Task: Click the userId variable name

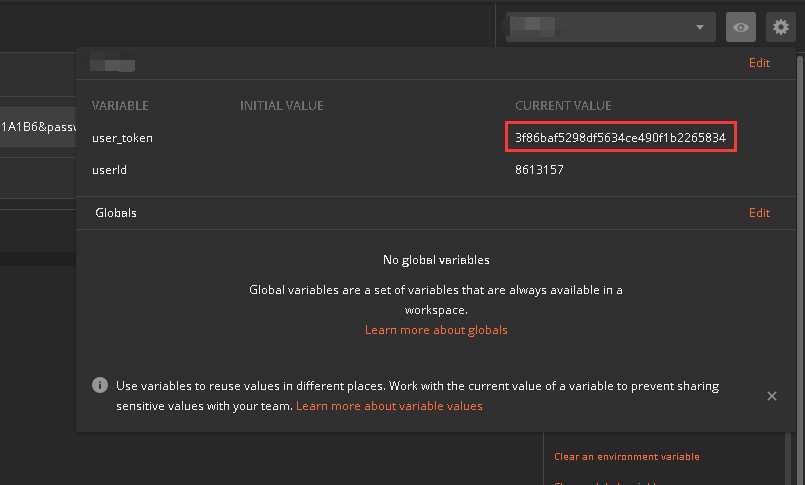Action: pos(109,170)
